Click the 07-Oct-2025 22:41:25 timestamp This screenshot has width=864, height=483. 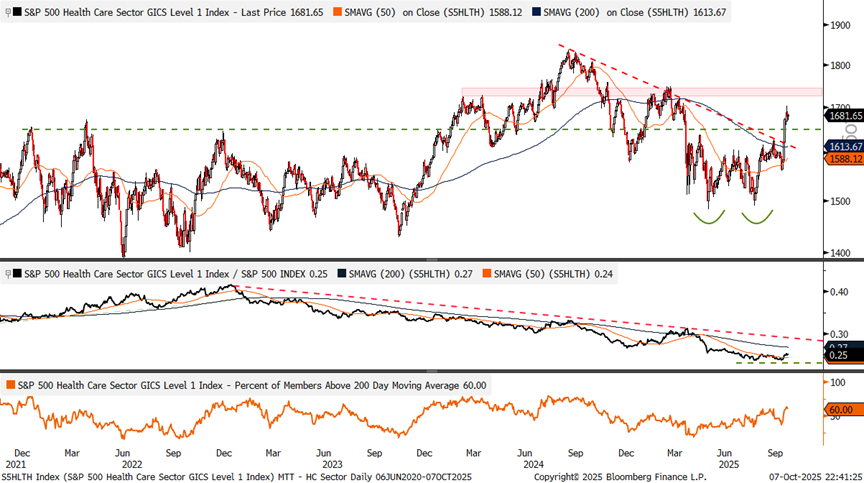tap(816, 477)
